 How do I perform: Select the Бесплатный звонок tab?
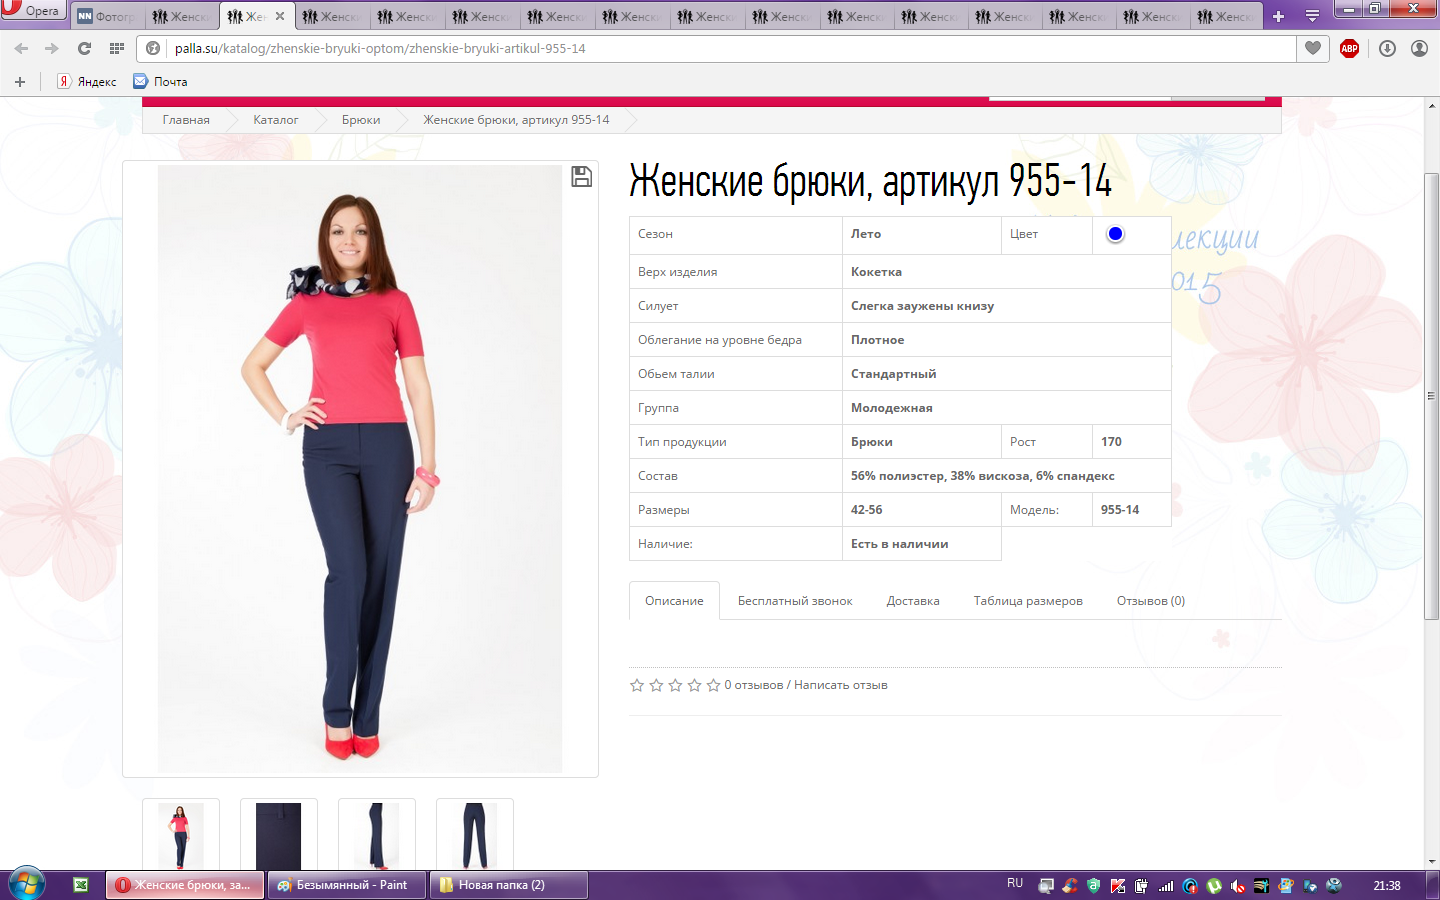(x=794, y=601)
